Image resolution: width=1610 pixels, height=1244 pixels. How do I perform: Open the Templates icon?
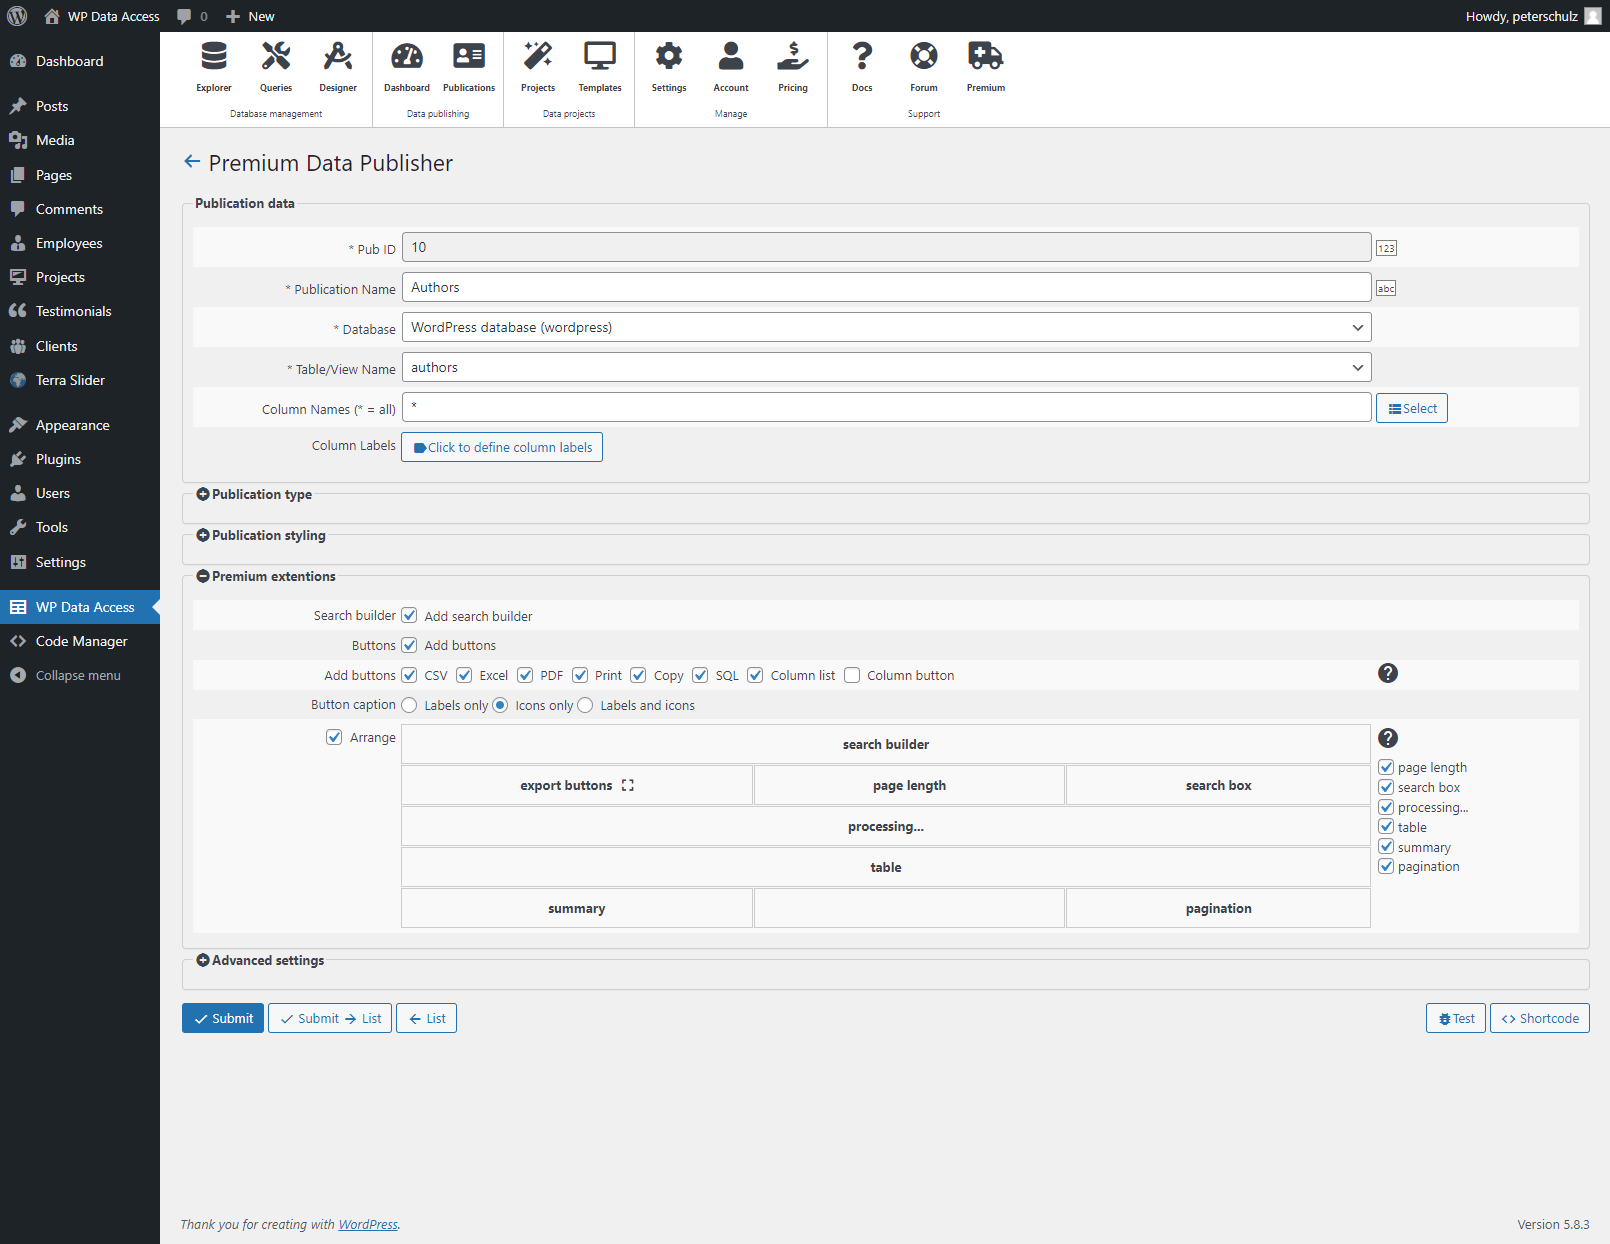coord(600,67)
